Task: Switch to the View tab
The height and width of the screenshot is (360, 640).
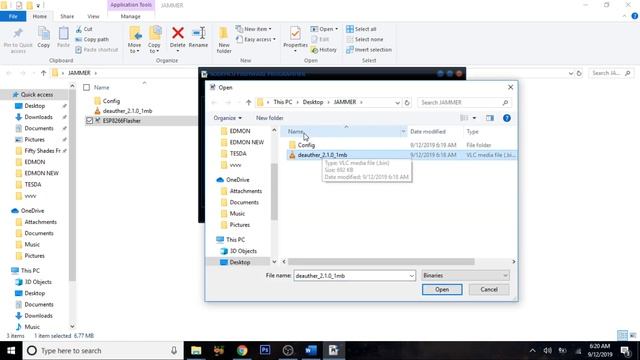Action: [x=93, y=16]
